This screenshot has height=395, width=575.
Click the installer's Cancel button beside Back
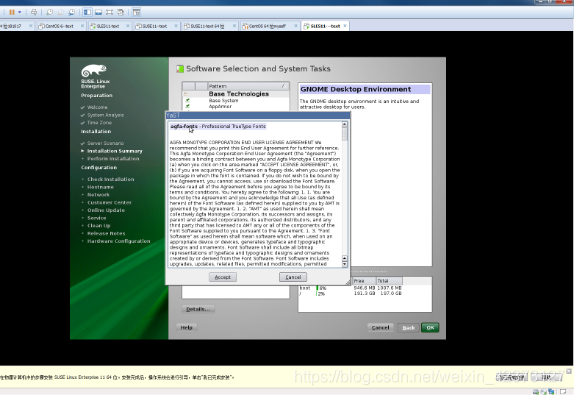coord(380,328)
